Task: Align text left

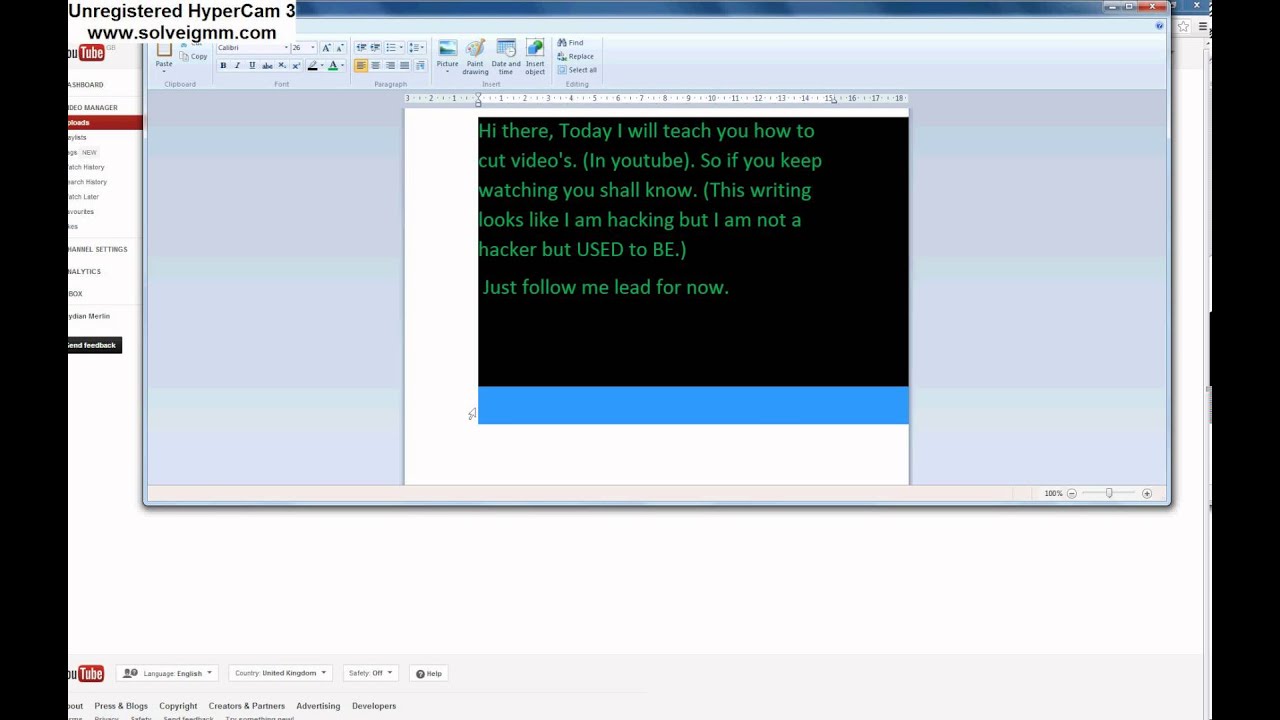Action: [361, 66]
